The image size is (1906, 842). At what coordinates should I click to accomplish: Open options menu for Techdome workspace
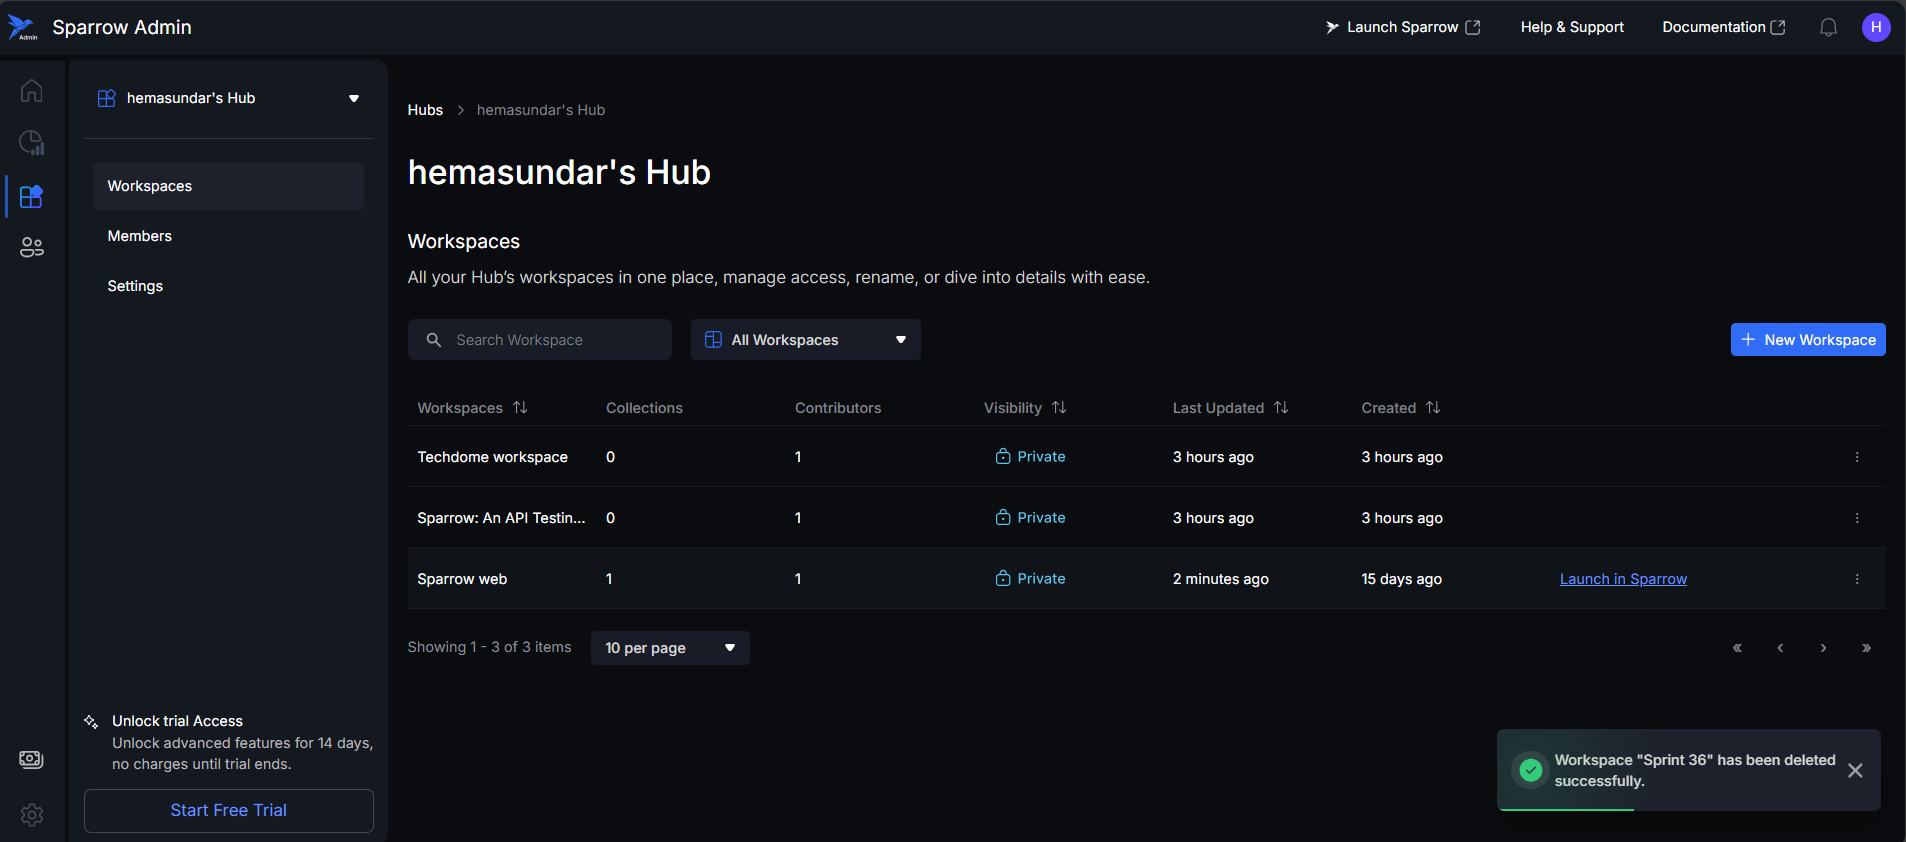click(x=1857, y=457)
